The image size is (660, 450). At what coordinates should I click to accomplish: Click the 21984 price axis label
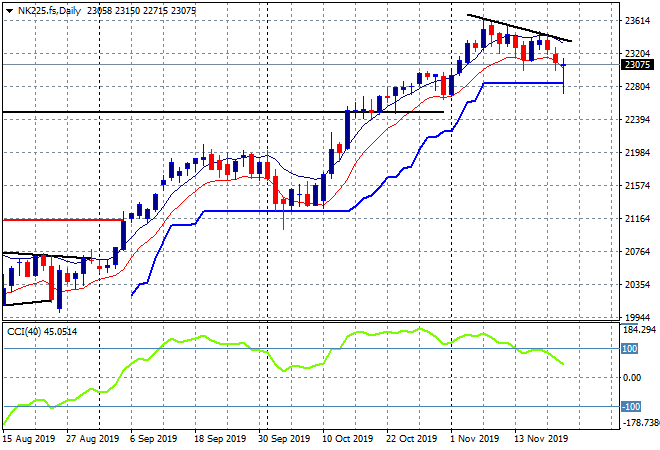[638, 153]
